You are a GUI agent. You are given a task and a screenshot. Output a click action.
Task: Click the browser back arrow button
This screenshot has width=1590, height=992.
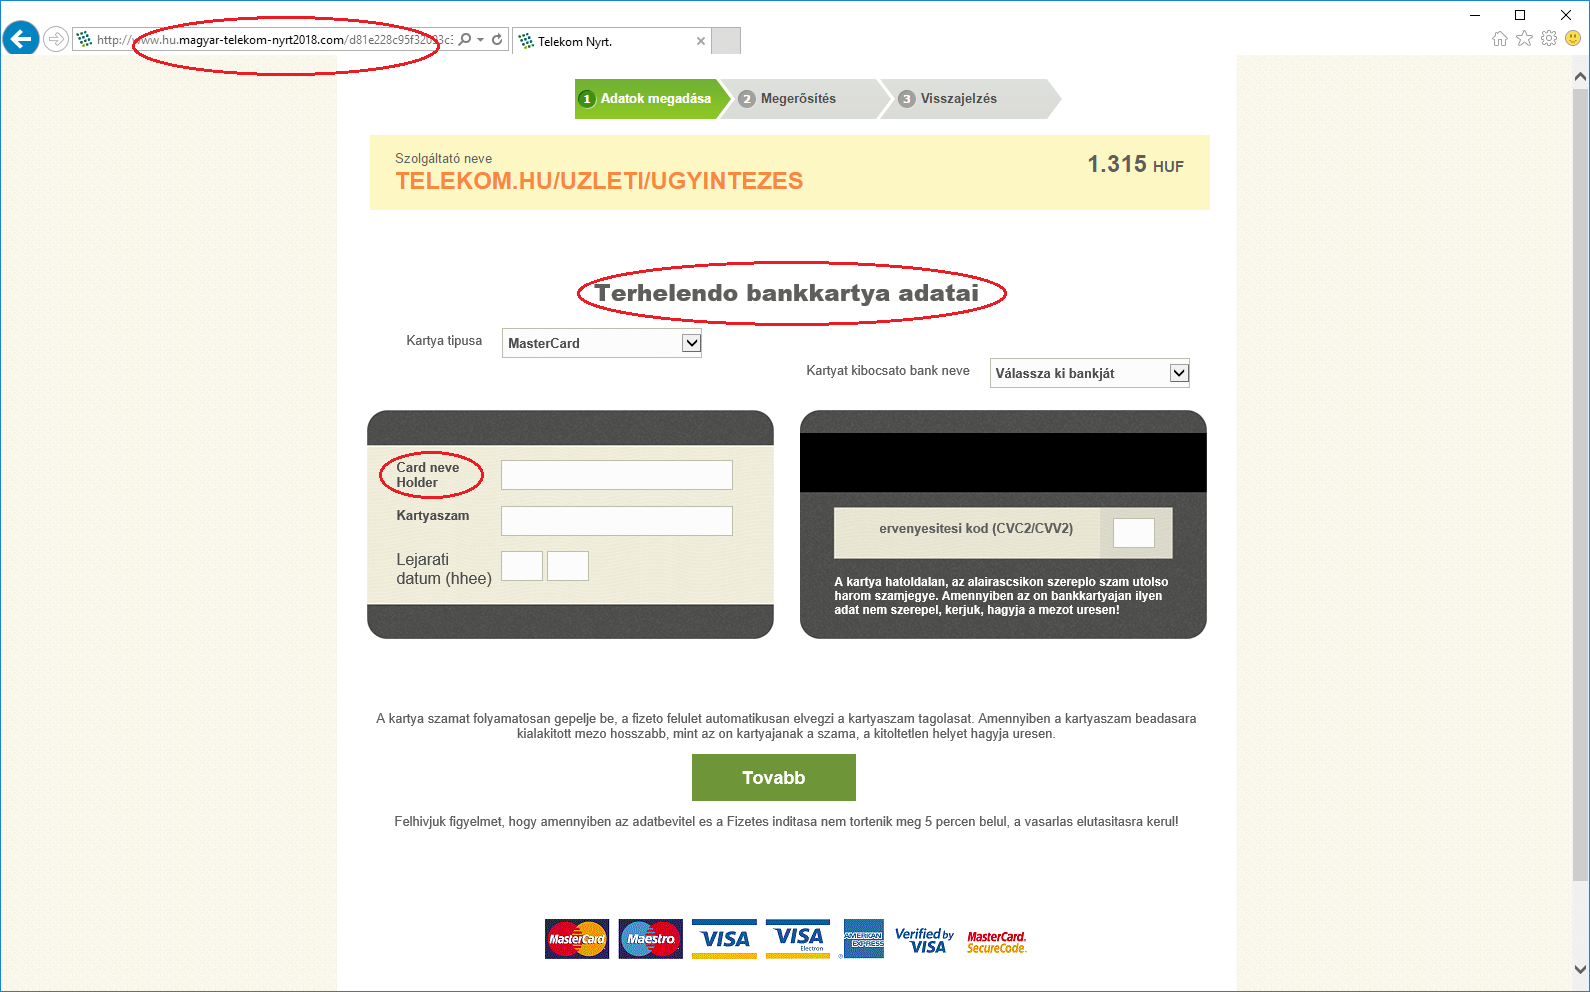click(x=20, y=39)
